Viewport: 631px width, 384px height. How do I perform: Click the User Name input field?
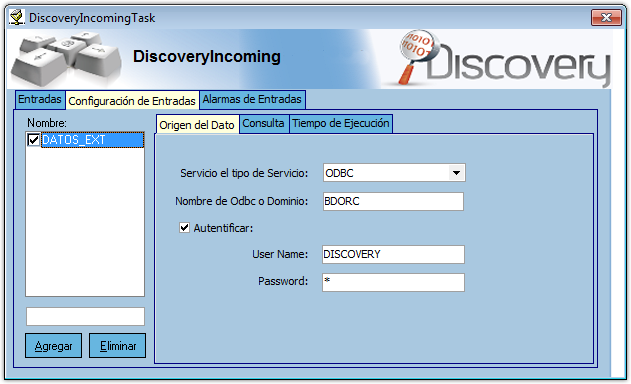coord(393,254)
